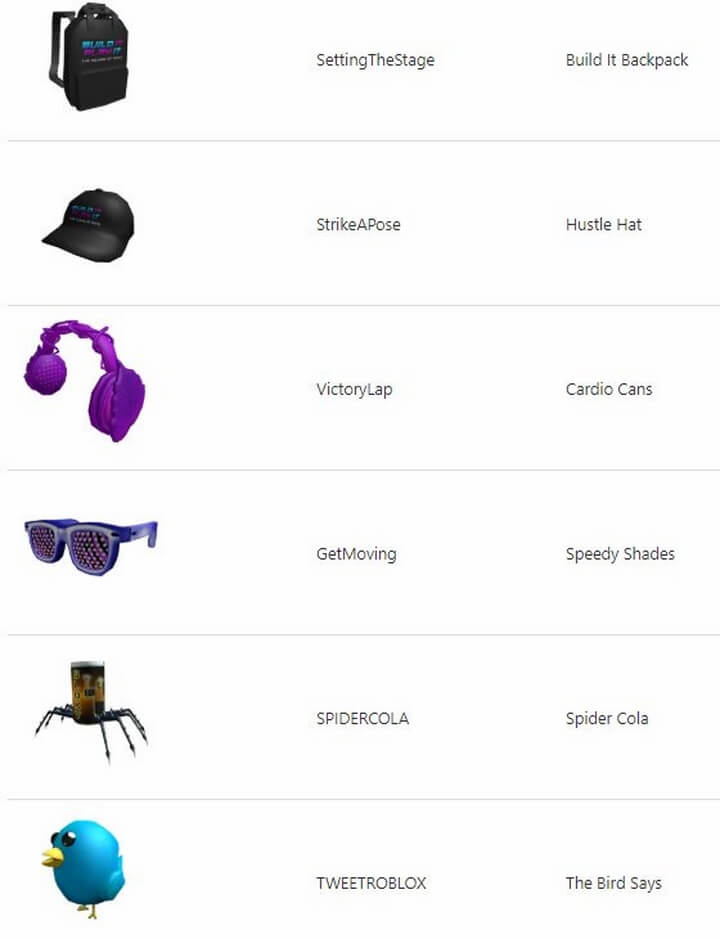Image resolution: width=720 pixels, height=939 pixels.
Task: Select the VictoryLap code text
Action: (354, 389)
